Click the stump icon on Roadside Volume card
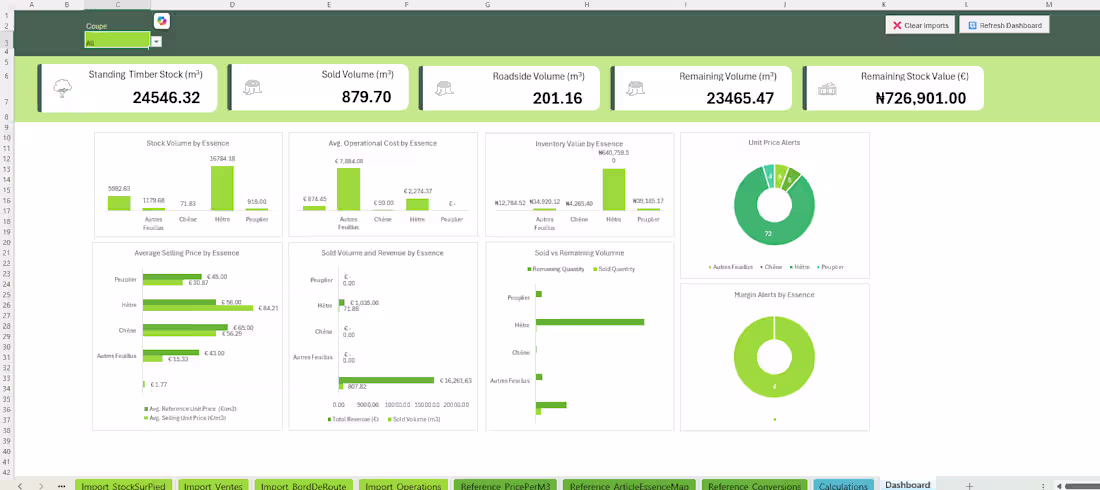Screen dimensions: 1100x490 [x=443, y=88]
